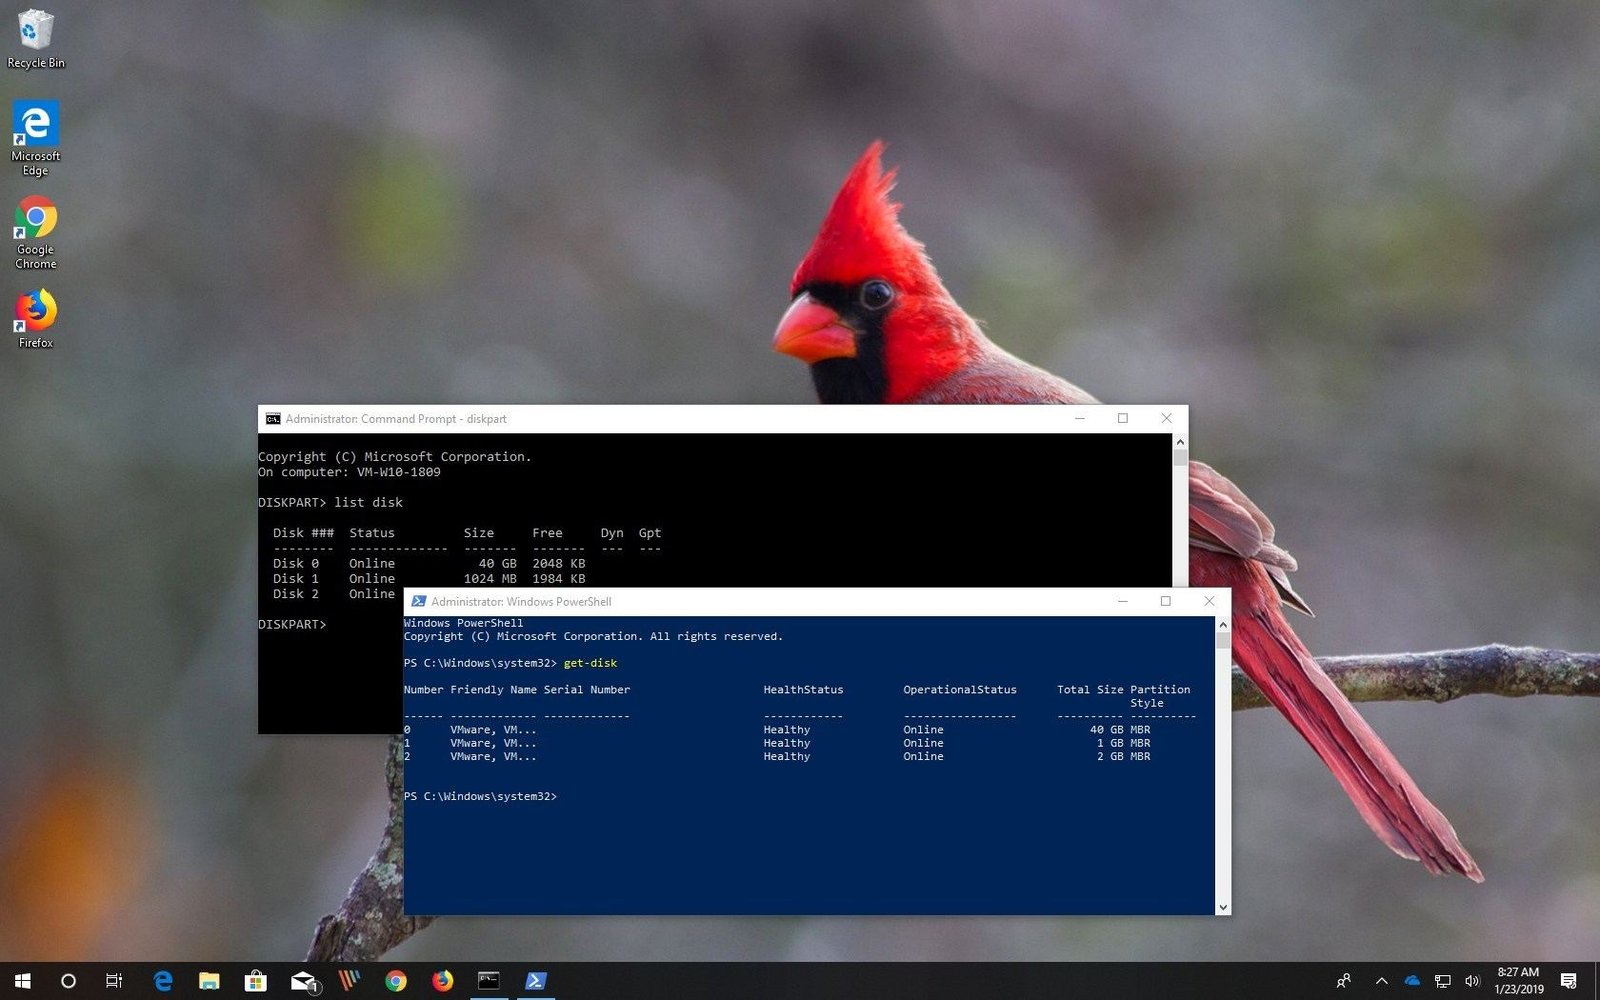Open the Task View button
This screenshot has height=1000, width=1600.
pyautogui.click(x=114, y=981)
